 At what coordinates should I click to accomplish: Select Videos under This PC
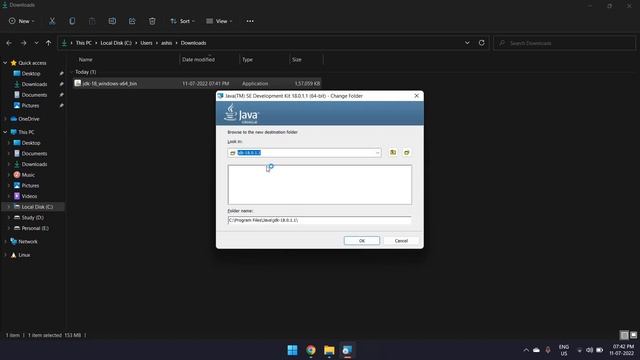29,196
